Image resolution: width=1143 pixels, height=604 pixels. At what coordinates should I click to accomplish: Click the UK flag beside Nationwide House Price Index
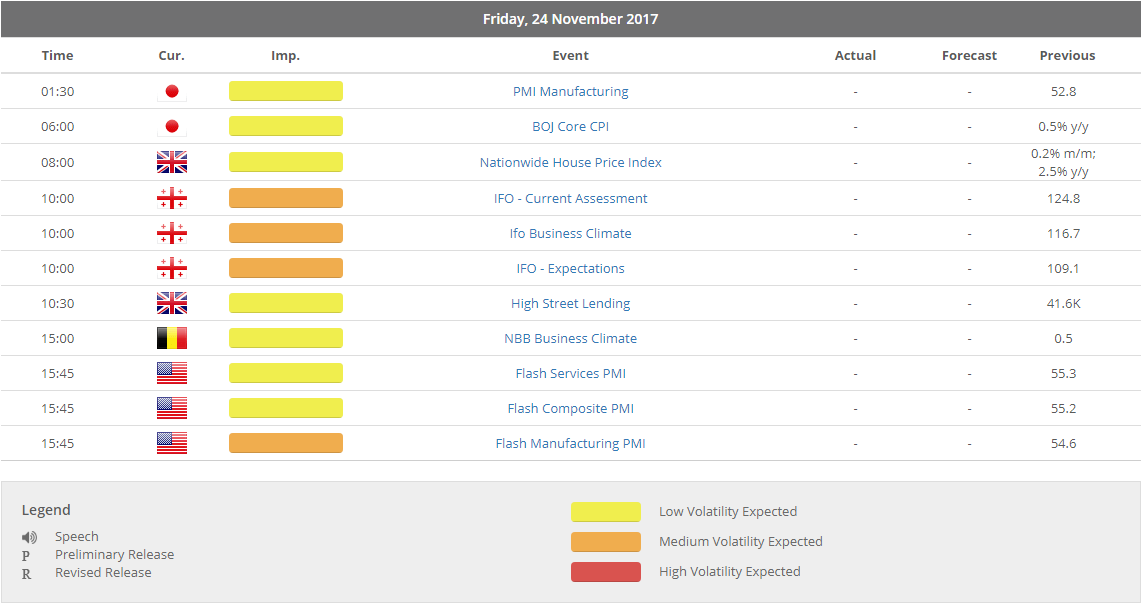pyautogui.click(x=171, y=163)
